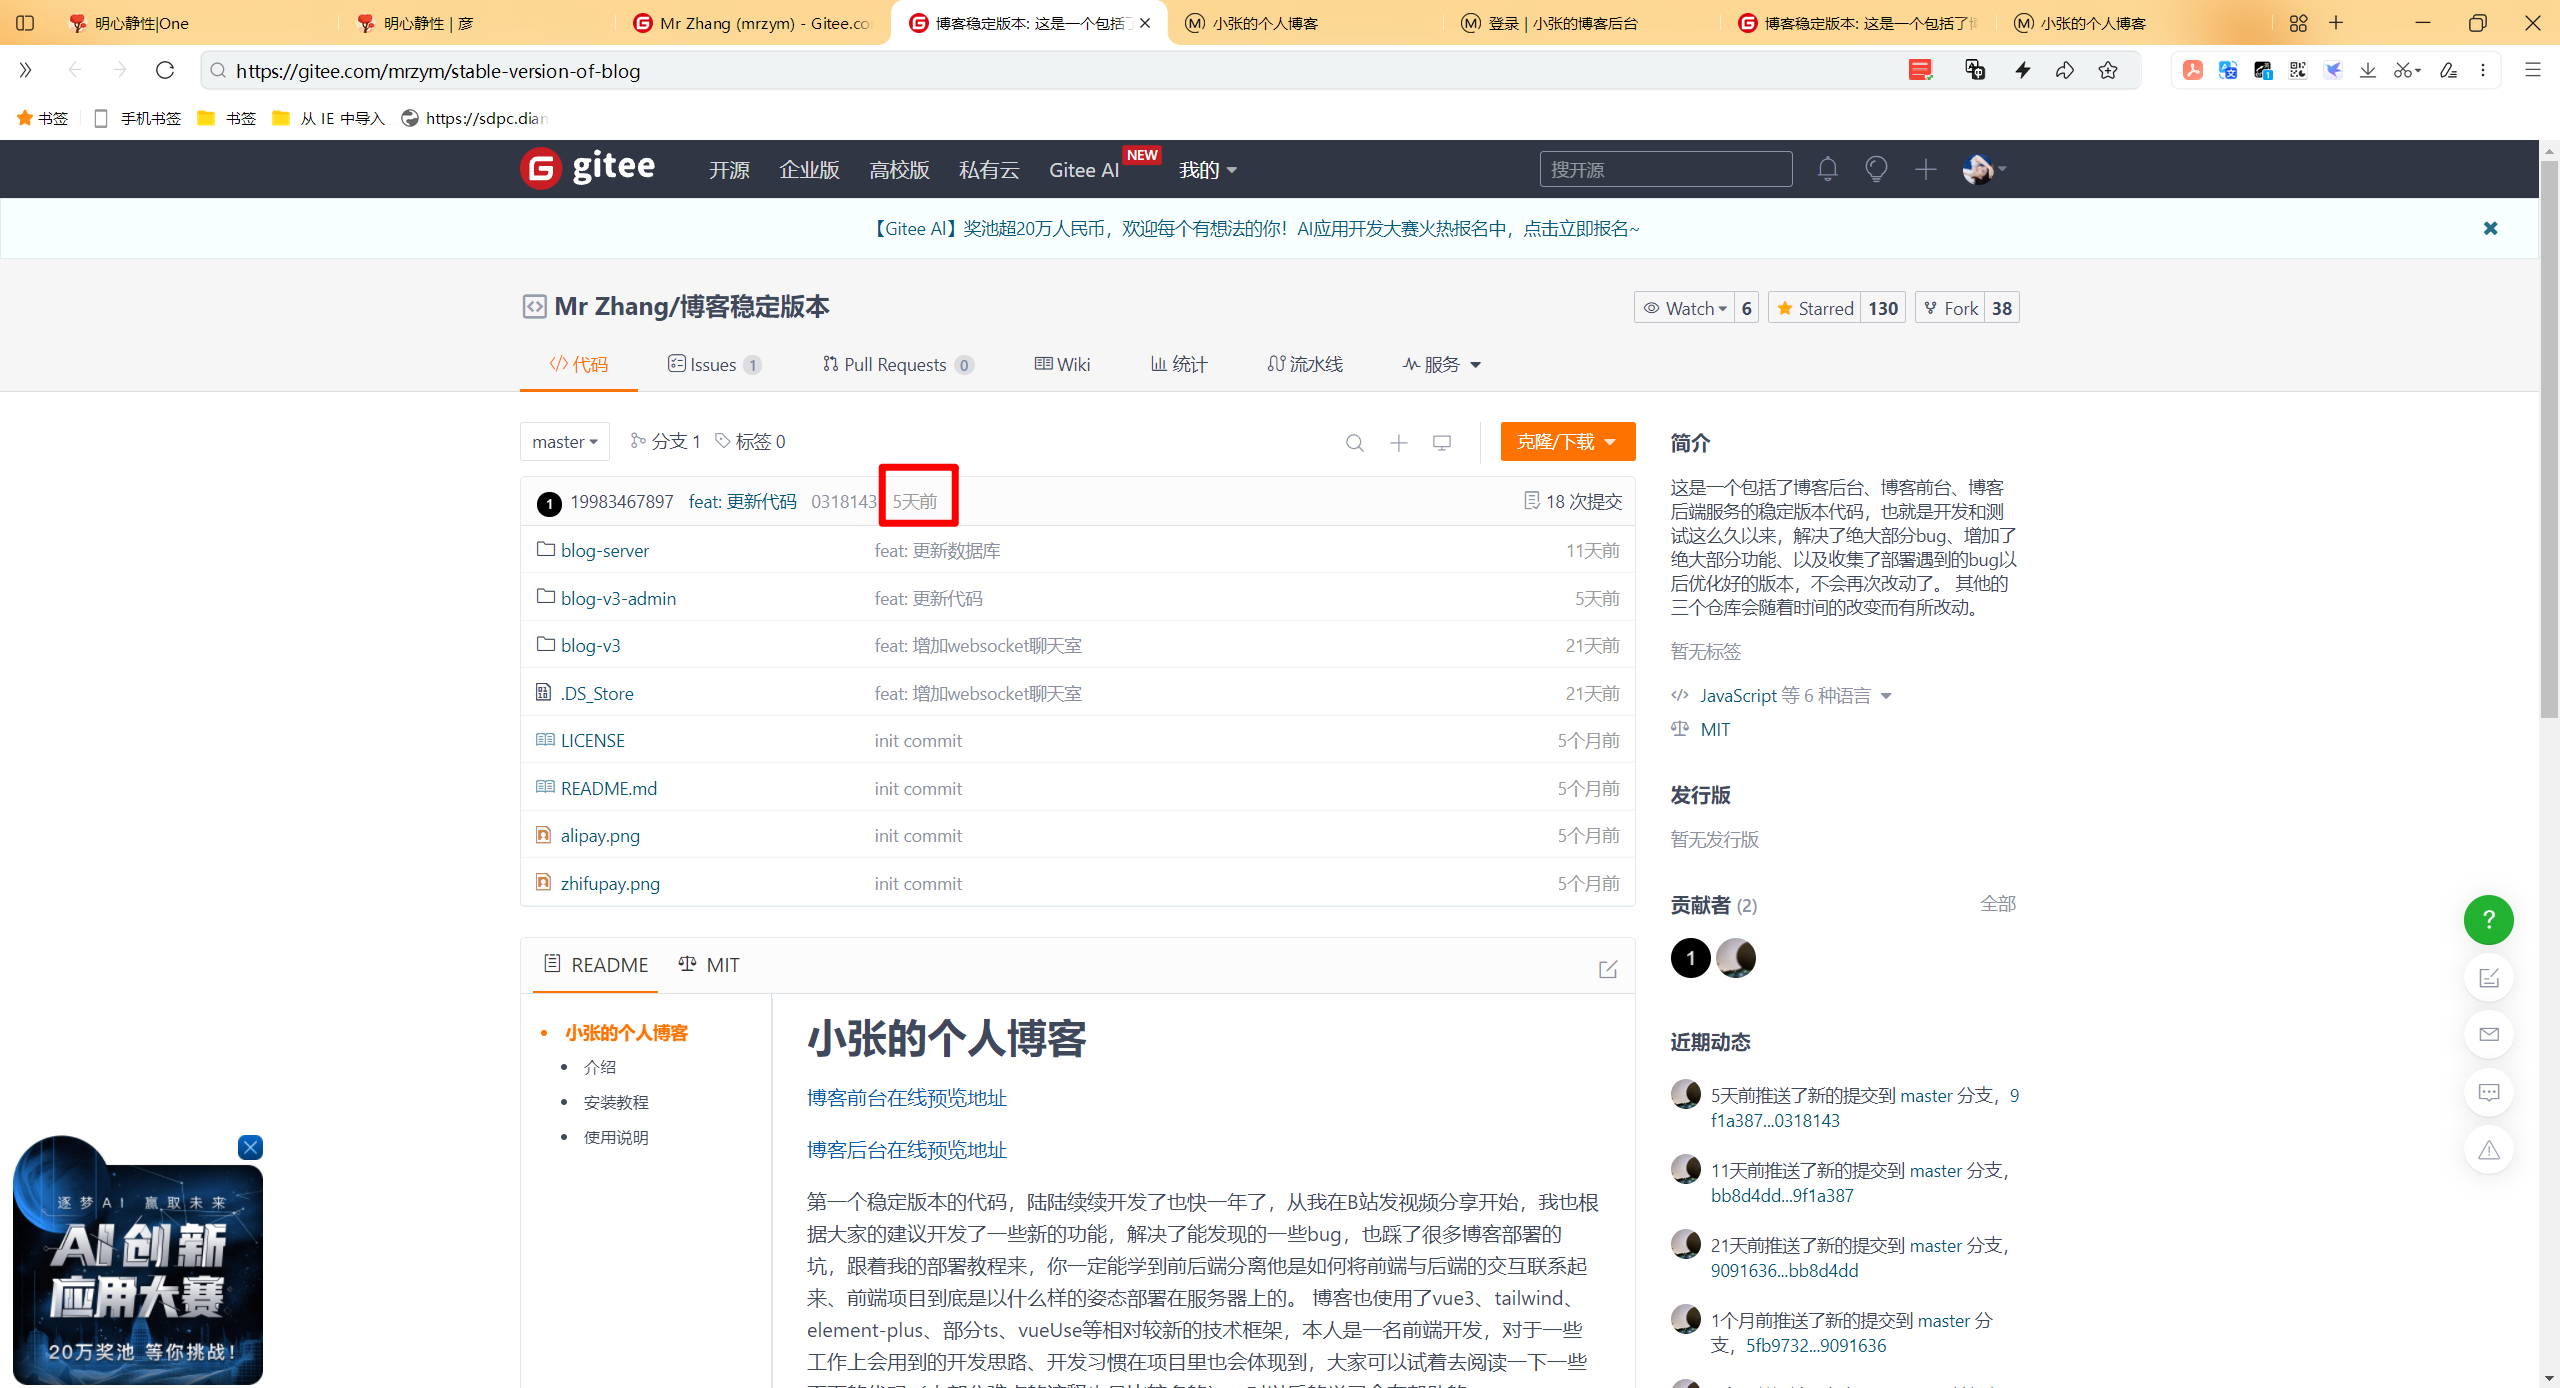This screenshot has width=2560, height=1388.
Task: Open the README.md file
Action: [608, 789]
